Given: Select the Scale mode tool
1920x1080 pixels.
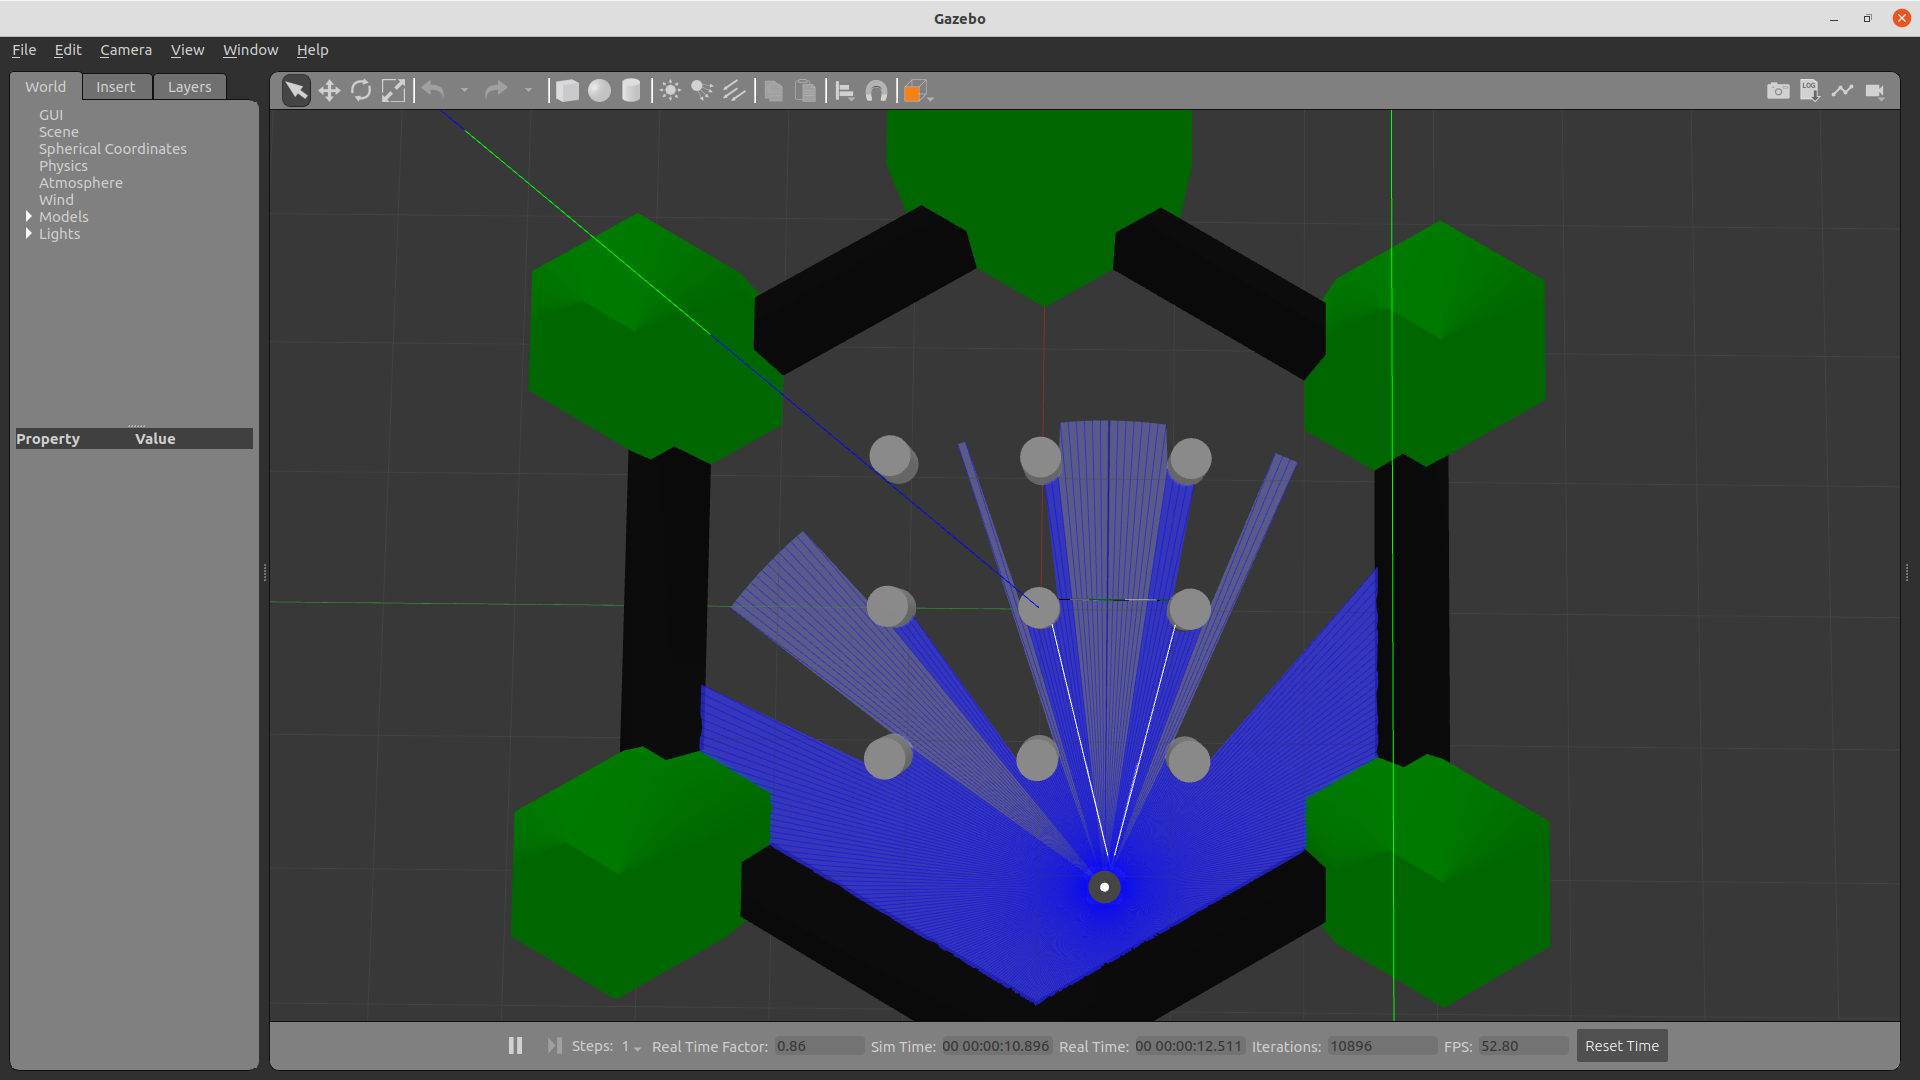Looking at the screenshot, I should [393, 90].
